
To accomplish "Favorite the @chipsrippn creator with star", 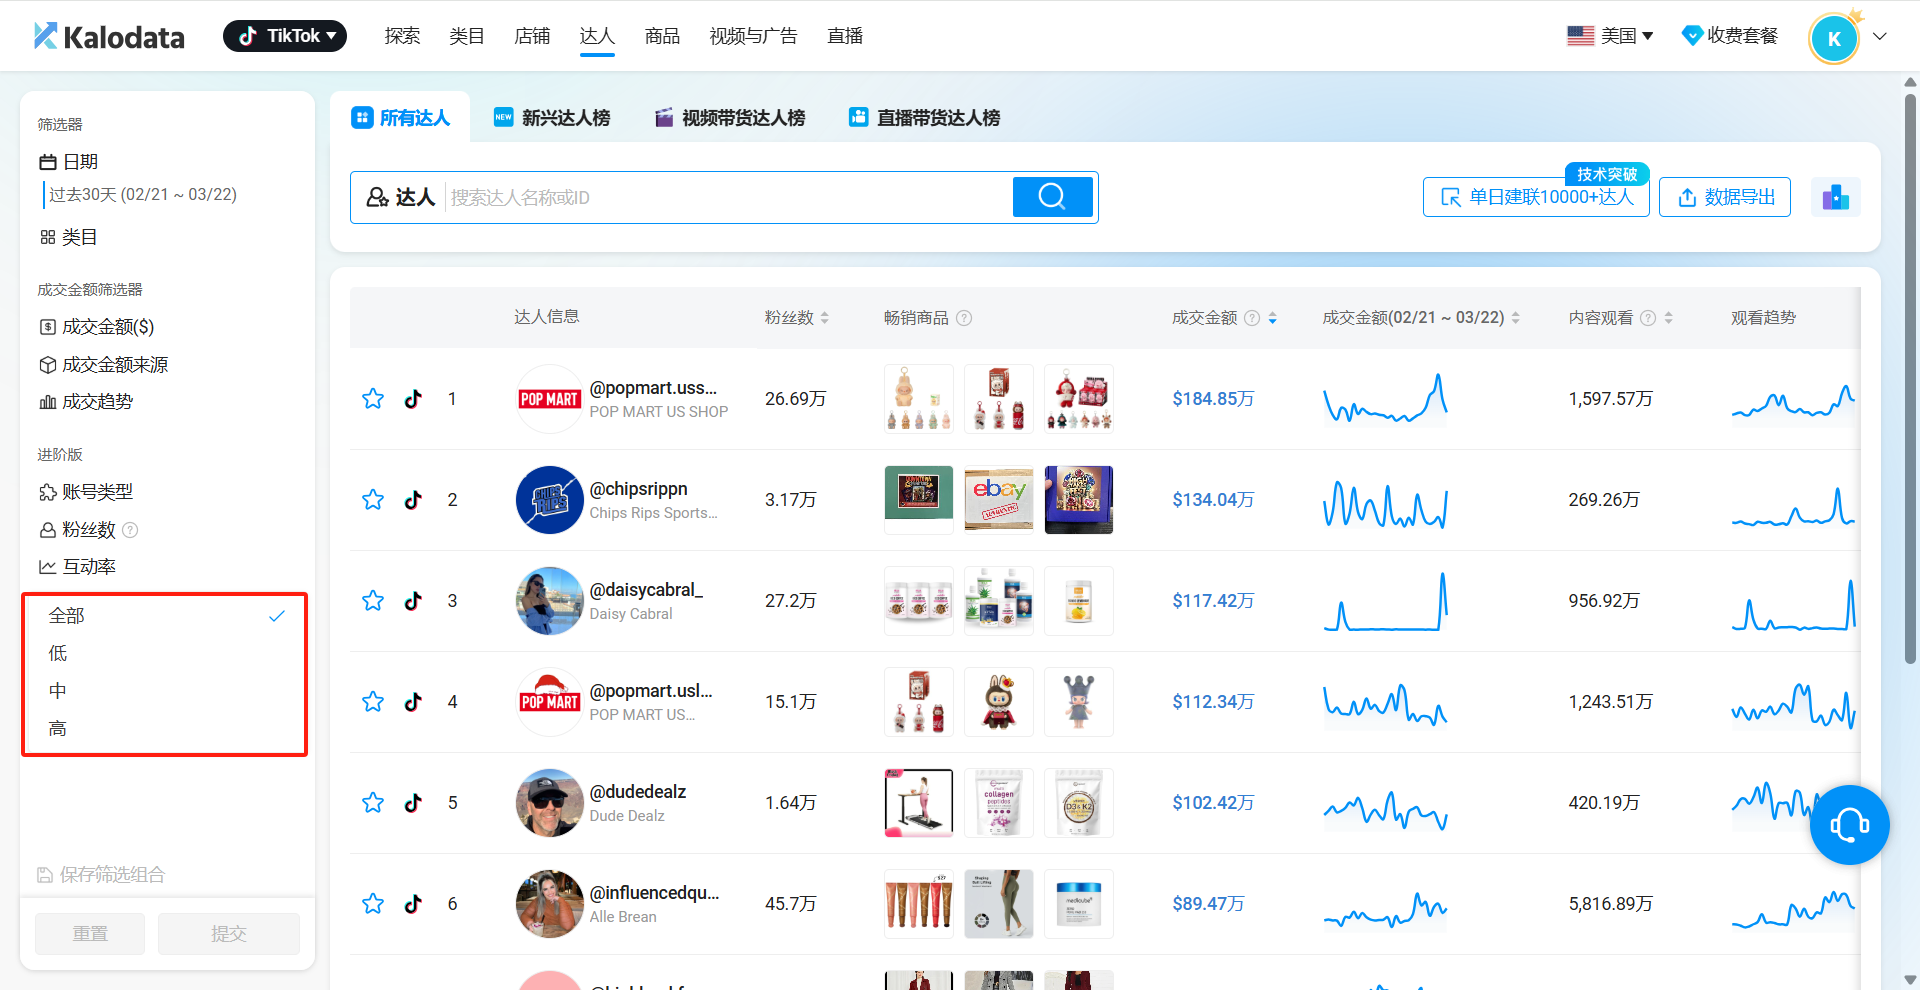I will (373, 500).
